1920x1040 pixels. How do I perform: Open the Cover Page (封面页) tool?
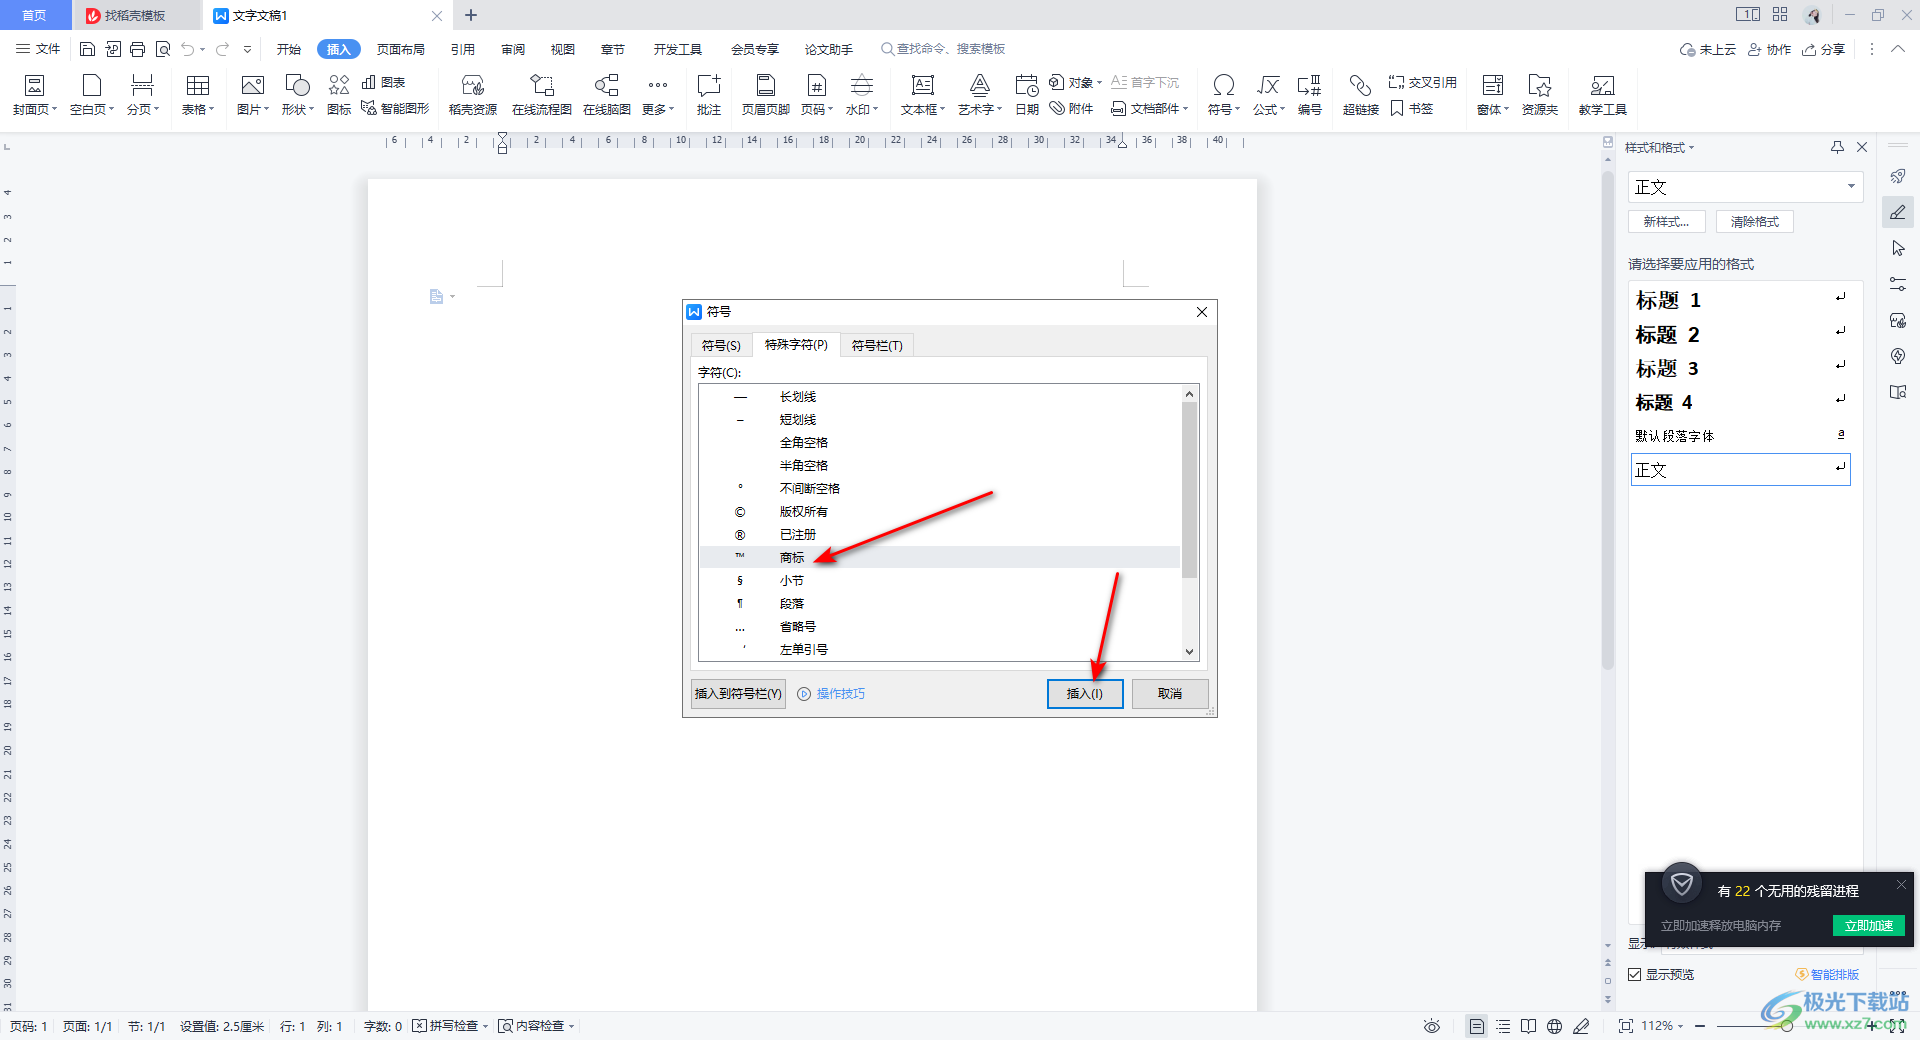tap(35, 95)
